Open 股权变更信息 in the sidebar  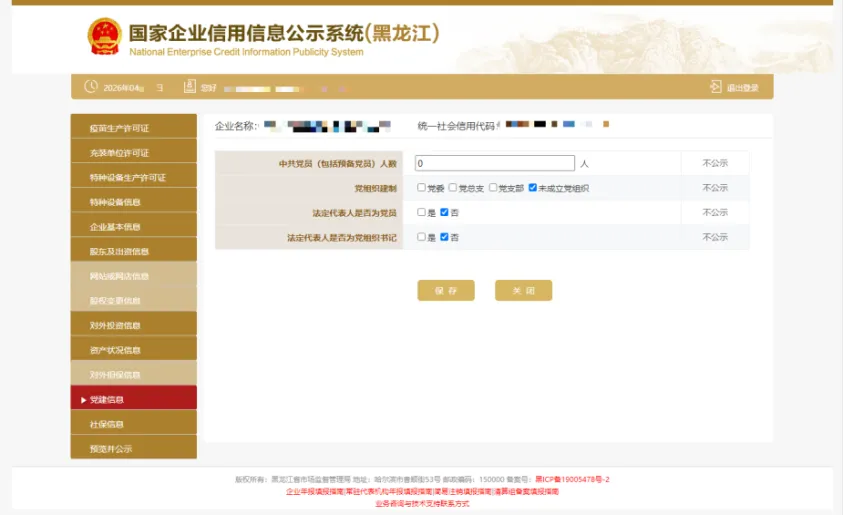(x=133, y=301)
